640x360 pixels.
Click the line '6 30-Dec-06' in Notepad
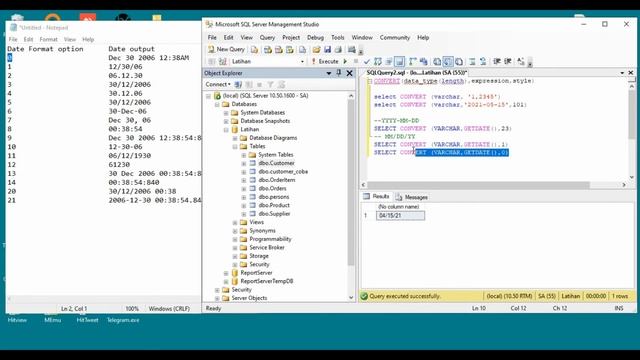click(77, 111)
